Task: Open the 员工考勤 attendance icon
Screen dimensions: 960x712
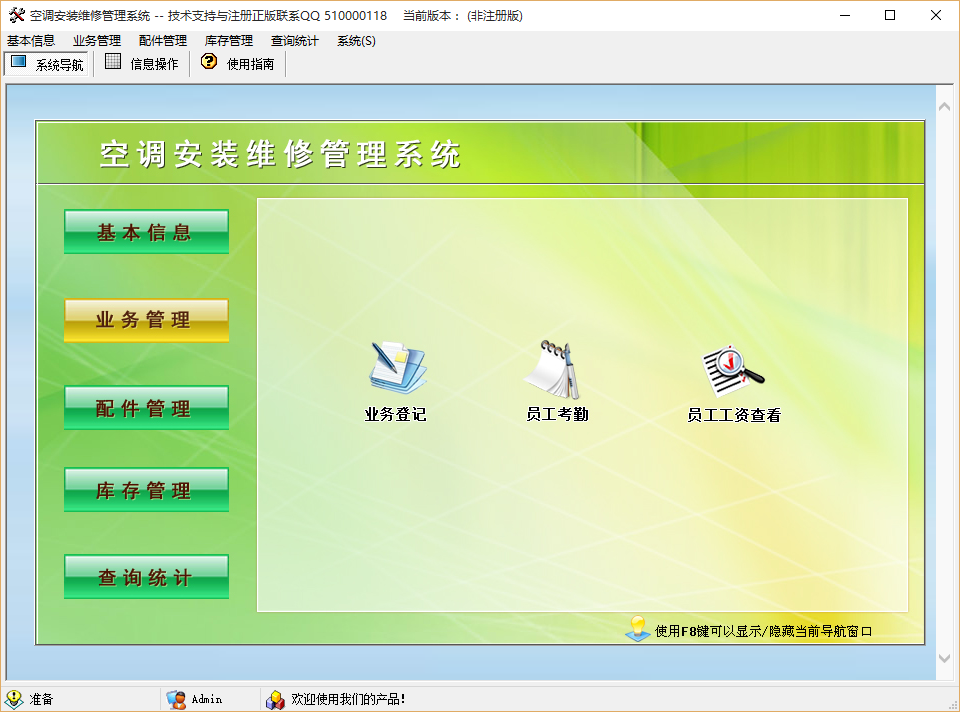Action: (556, 369)
